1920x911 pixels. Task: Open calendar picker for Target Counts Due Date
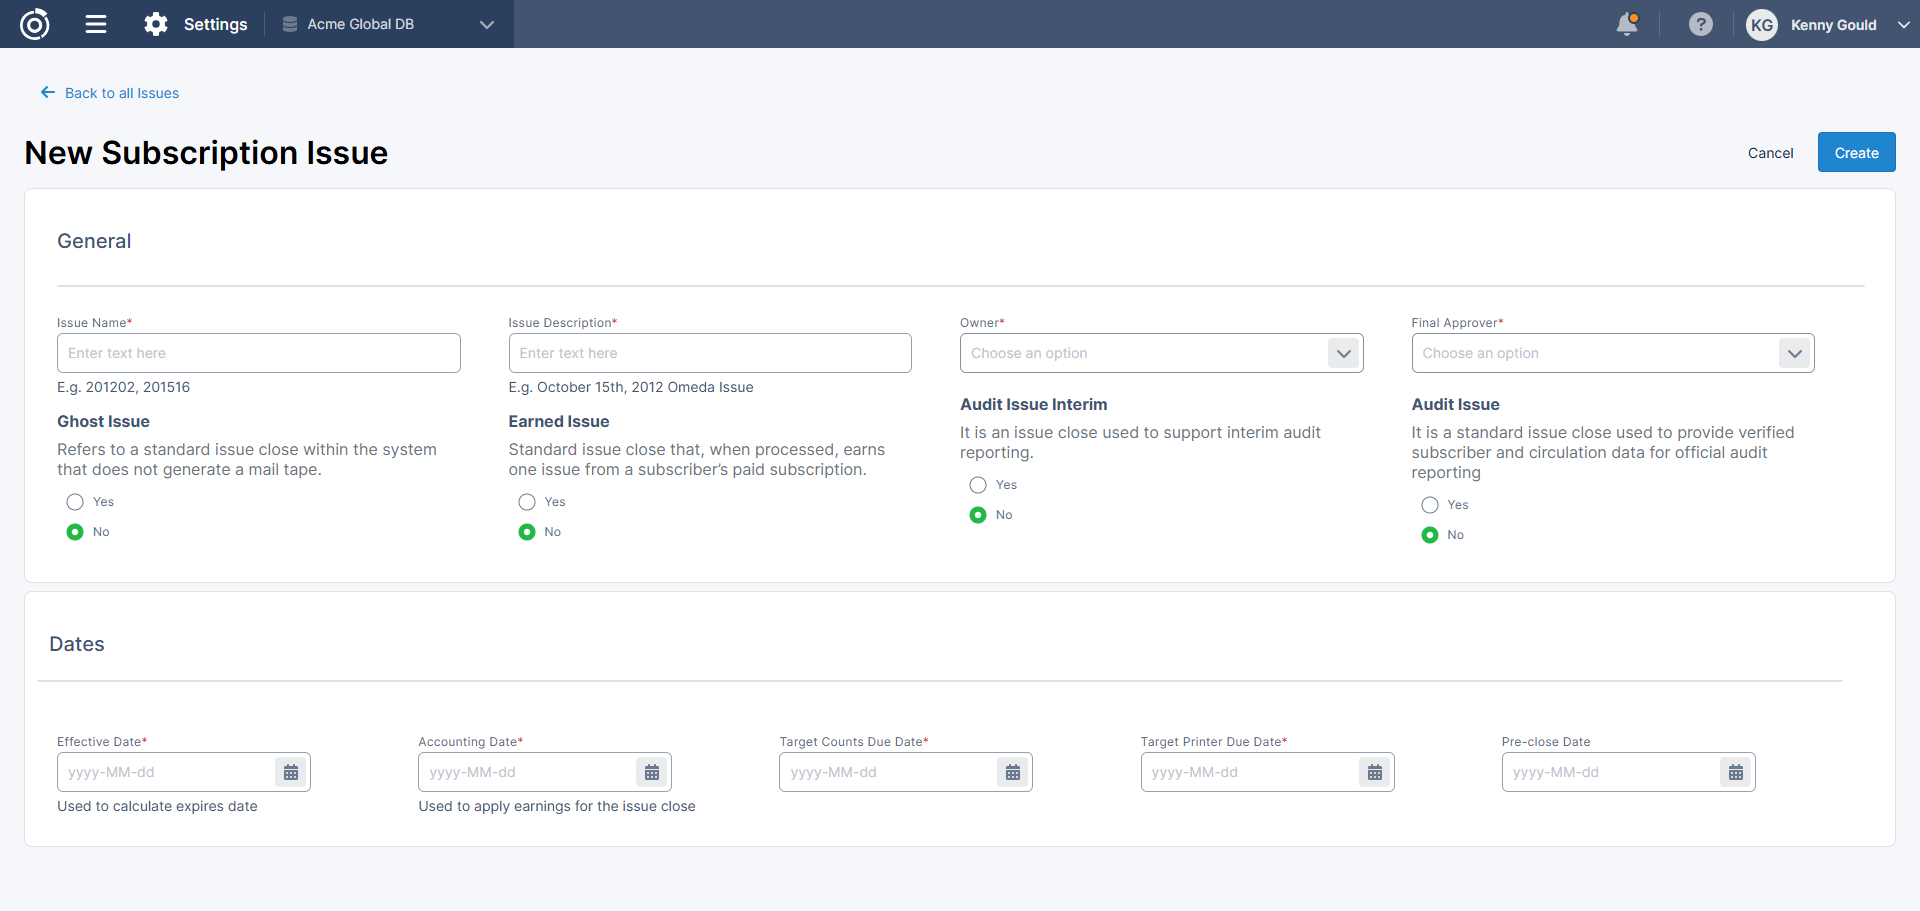click(1013, 772)
